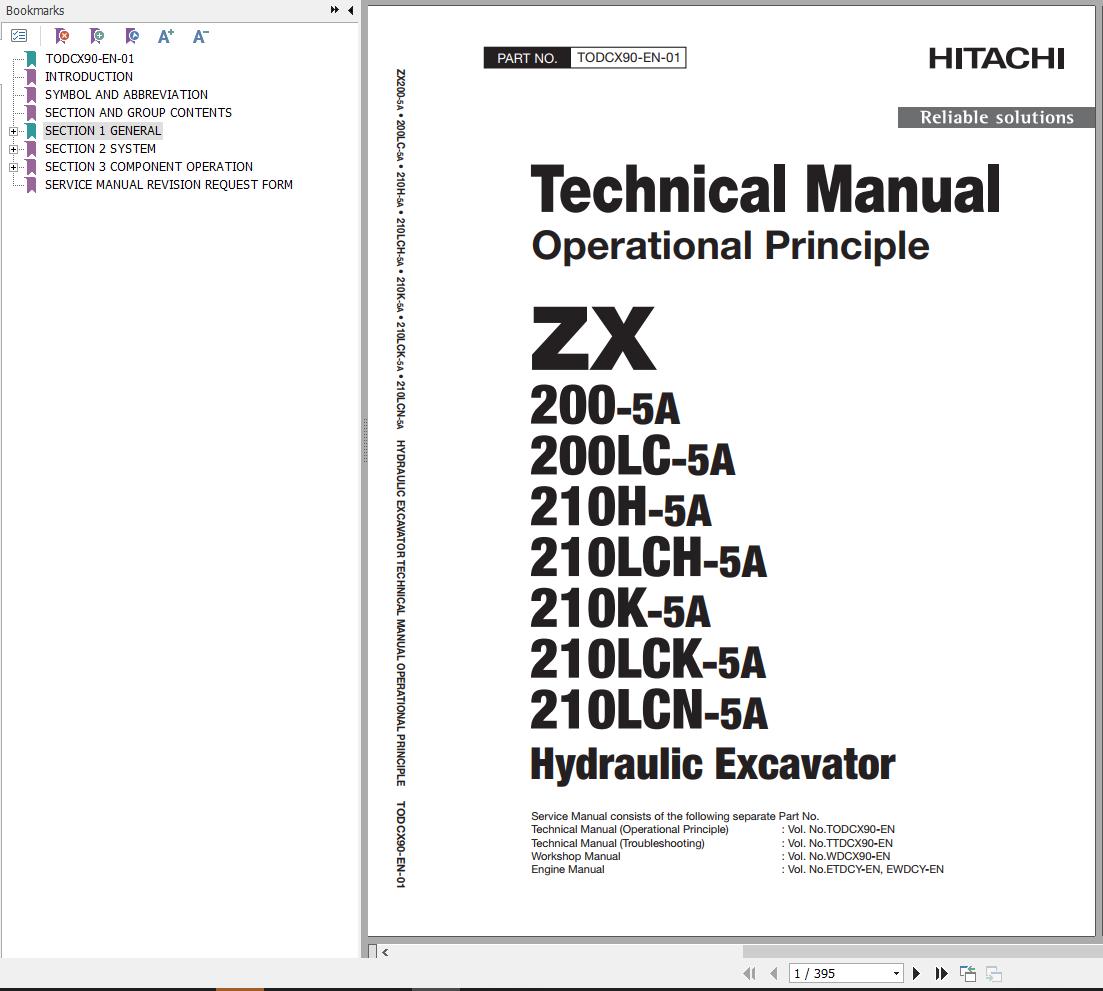This screenshot has height=991, width=1103.
Task: Open SECTION AND GROUP CONTENTS bookmark
Action: (139, 113)
